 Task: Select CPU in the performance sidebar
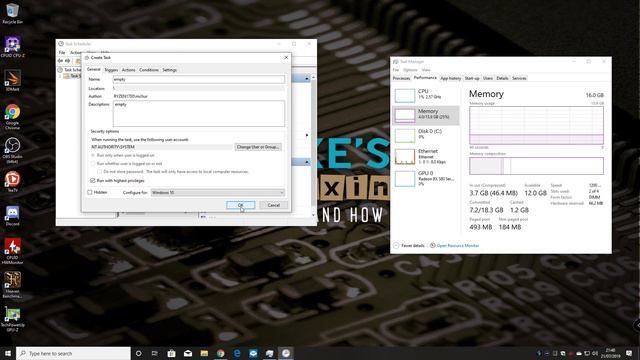(426, 95)
